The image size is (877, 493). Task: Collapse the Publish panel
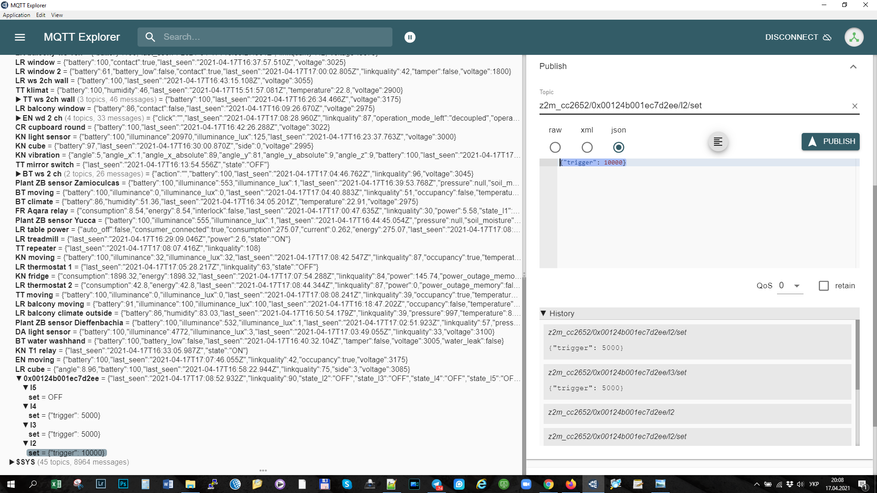click(853, 67)
